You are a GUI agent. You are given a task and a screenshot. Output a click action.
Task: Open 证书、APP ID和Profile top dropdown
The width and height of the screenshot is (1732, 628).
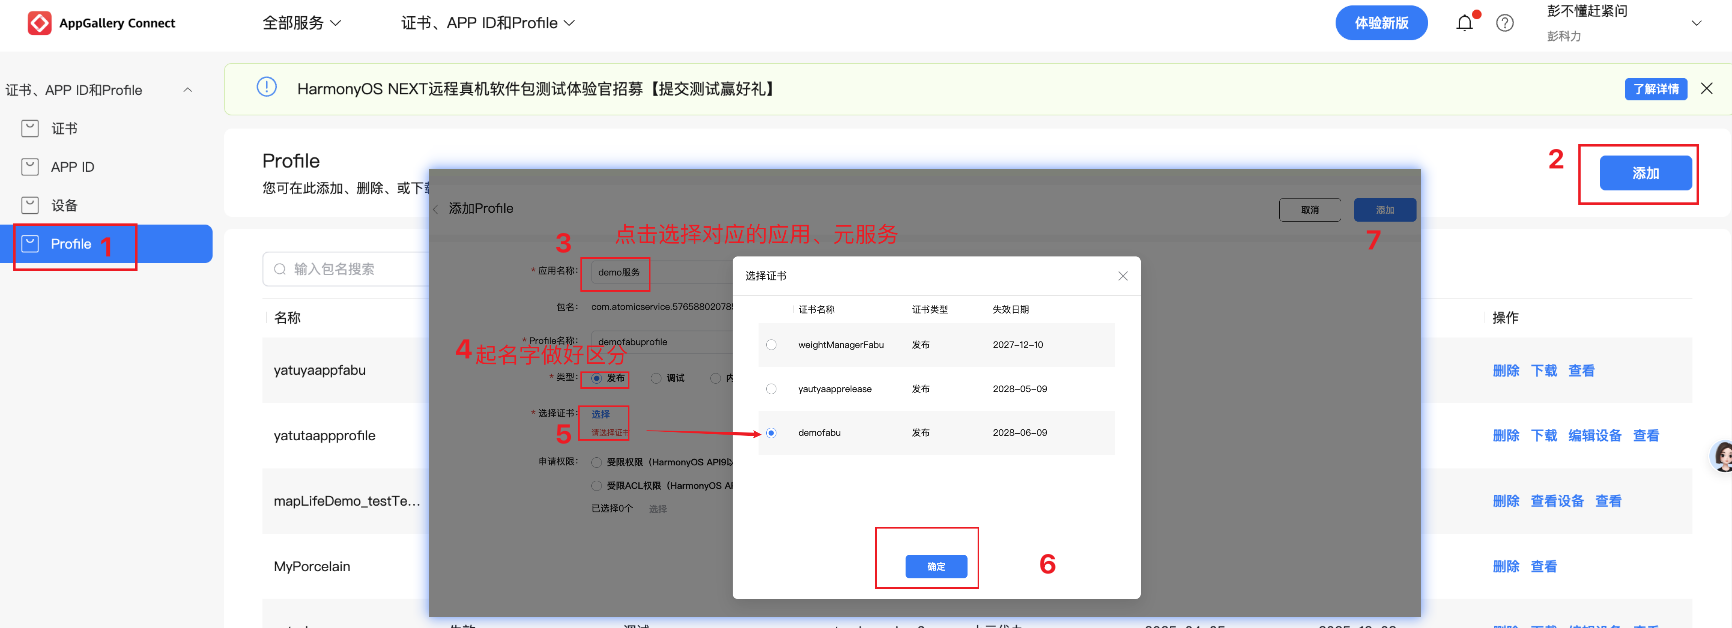488,23
